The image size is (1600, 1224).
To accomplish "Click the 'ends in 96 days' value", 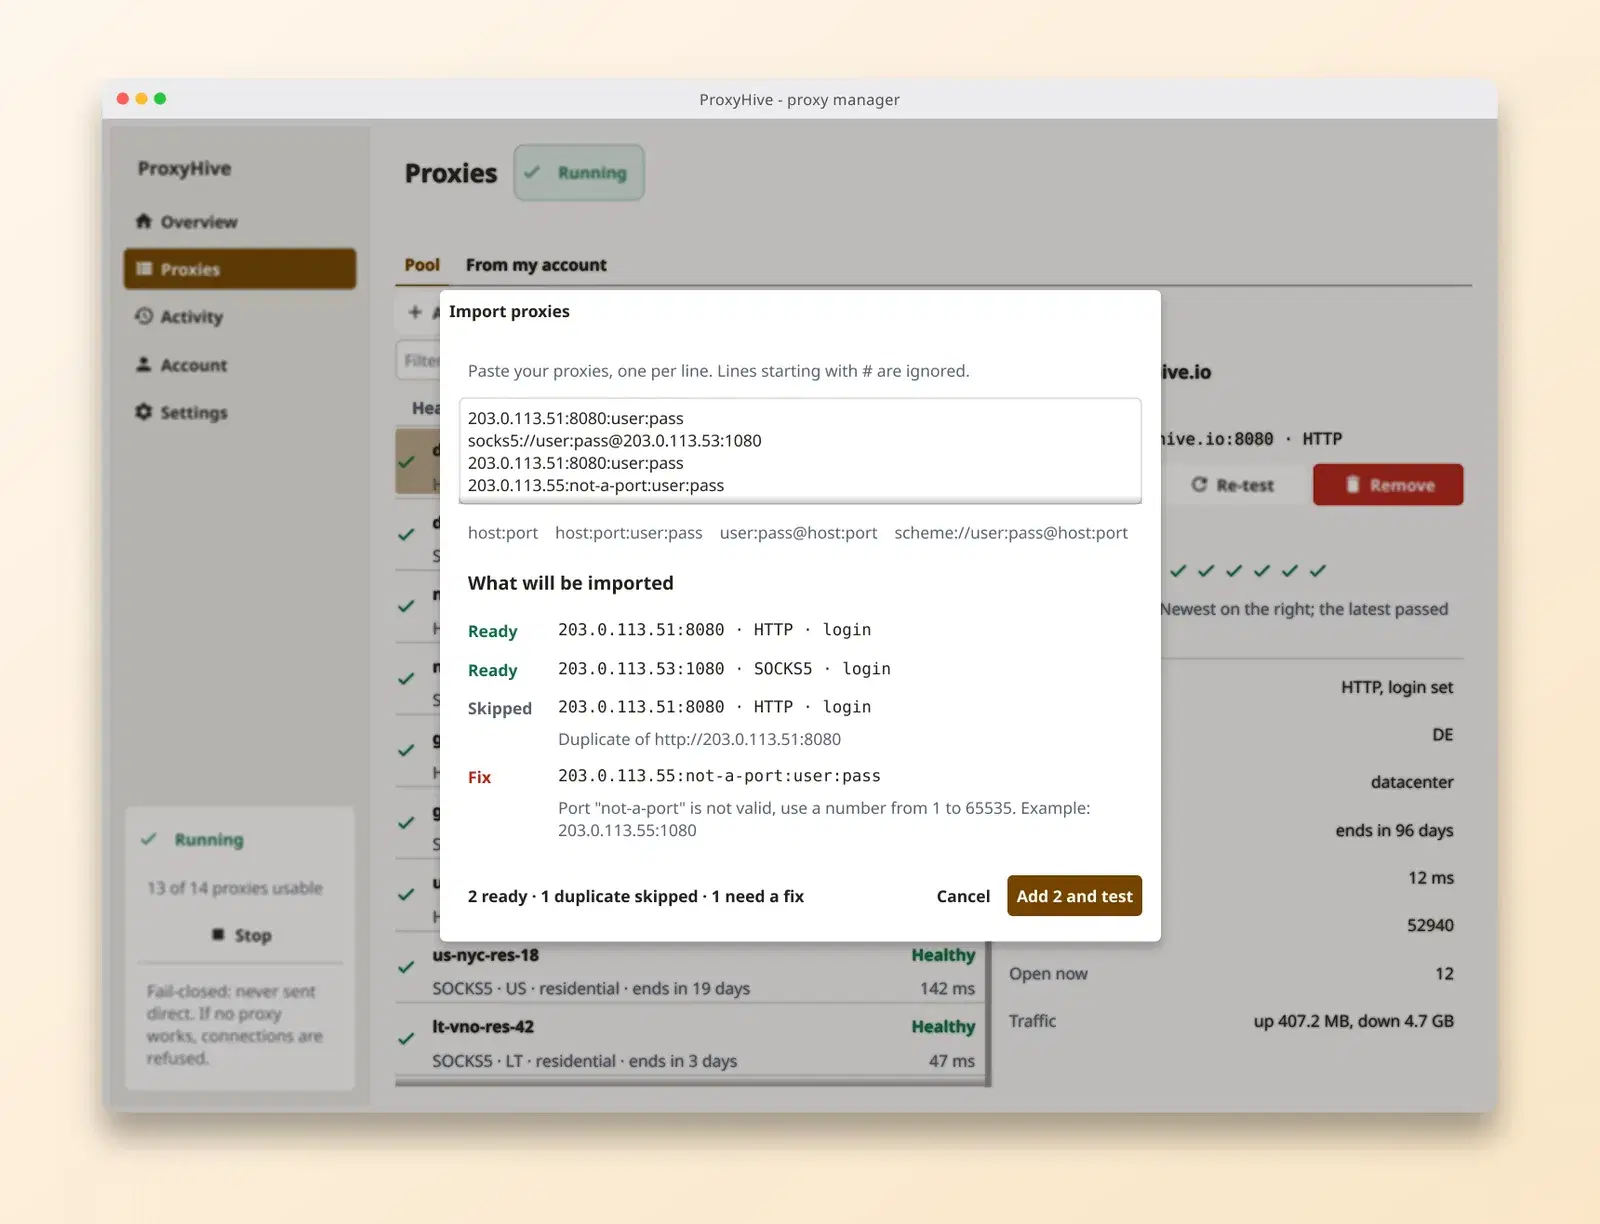I will coord(1394,830).
